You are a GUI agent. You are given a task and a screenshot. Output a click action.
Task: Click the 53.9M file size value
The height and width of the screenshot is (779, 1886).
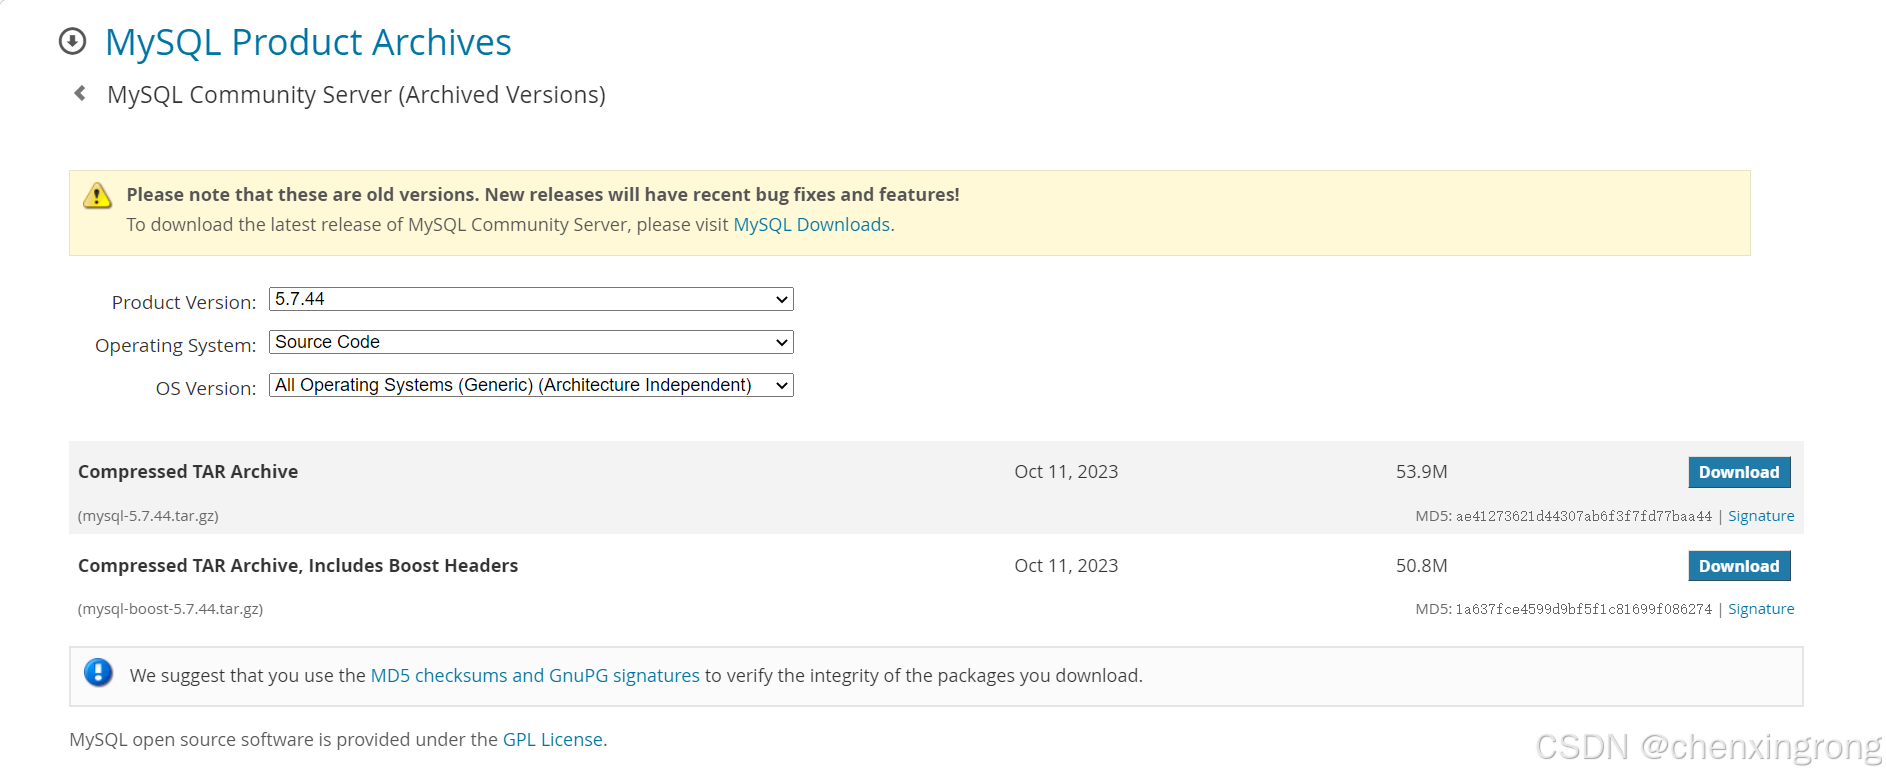(1422, 472)
